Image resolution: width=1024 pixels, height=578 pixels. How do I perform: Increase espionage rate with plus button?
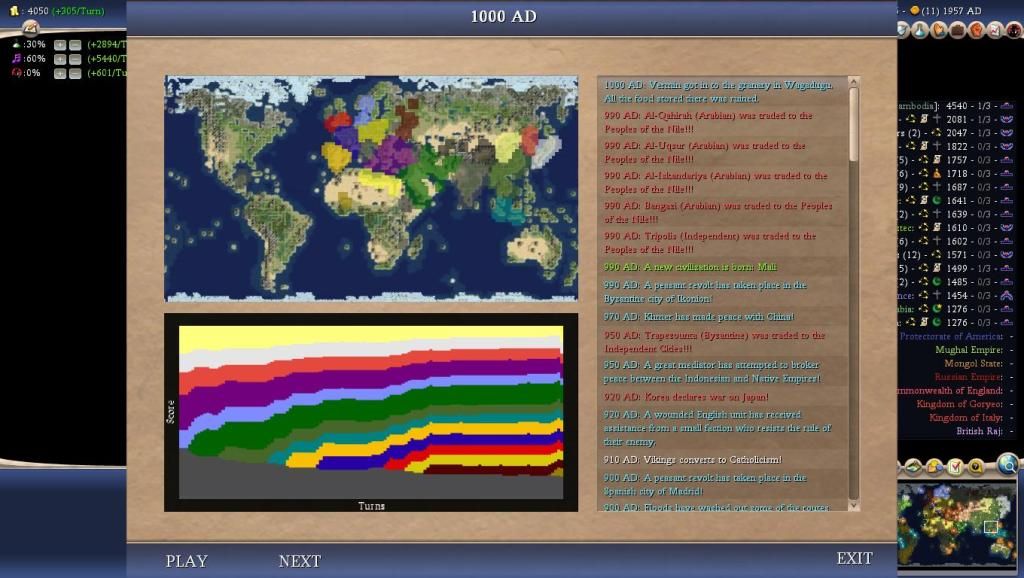pyautogui.click(x=60, y=74)
